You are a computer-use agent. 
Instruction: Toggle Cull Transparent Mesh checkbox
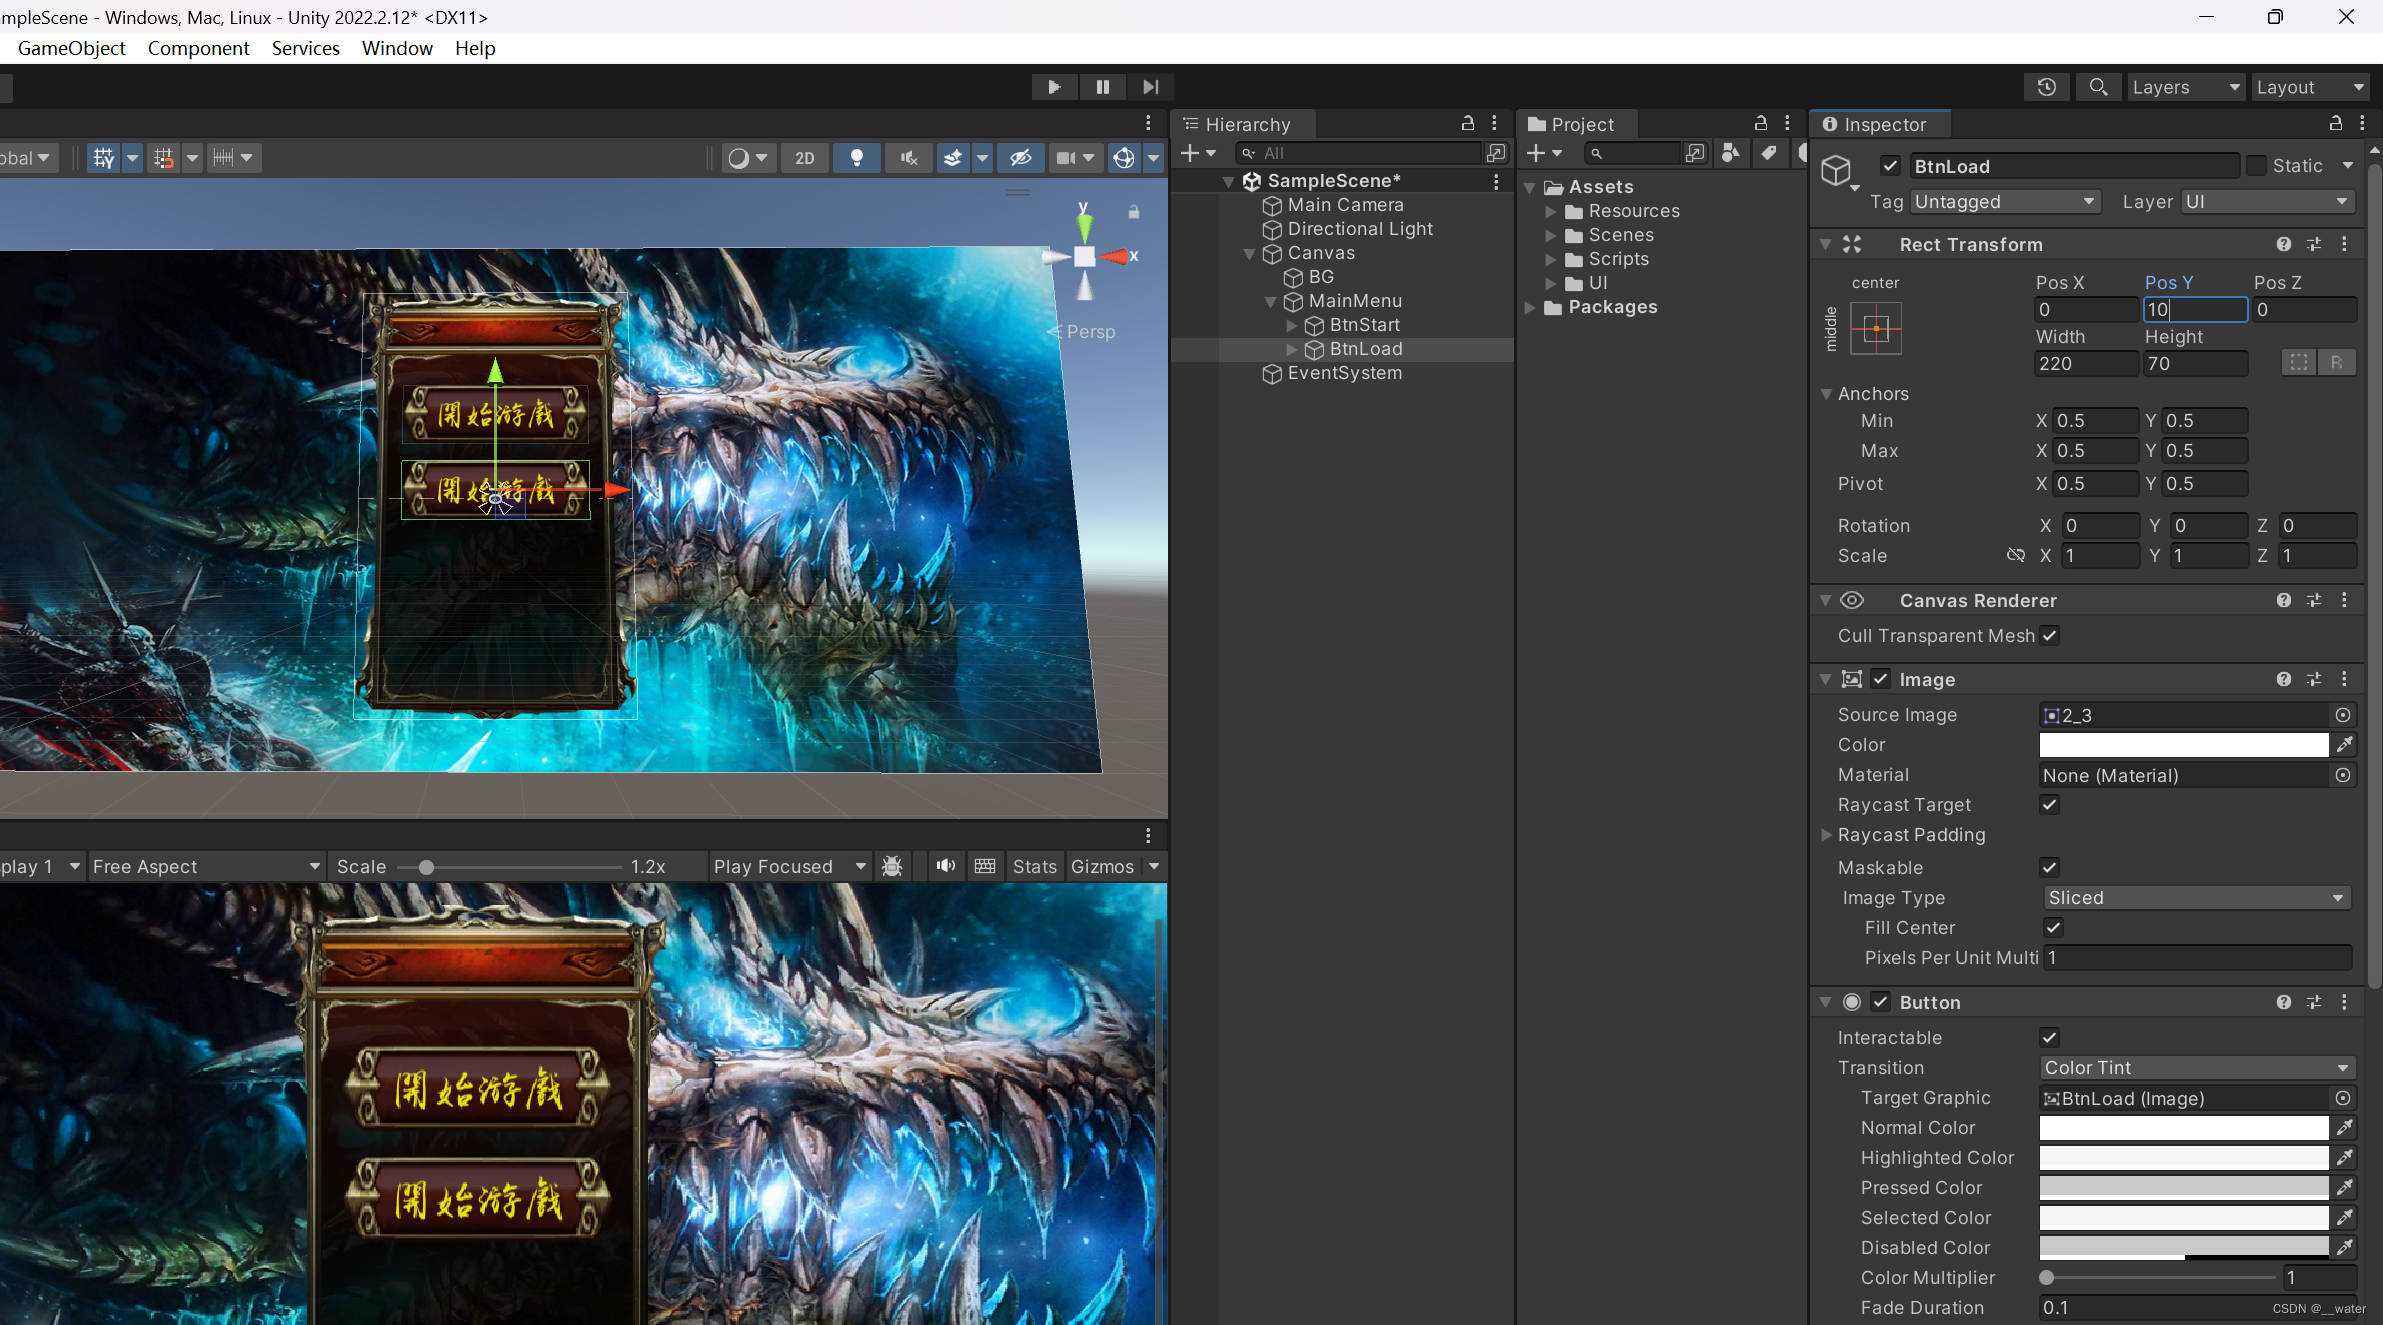click(2050, 636)
